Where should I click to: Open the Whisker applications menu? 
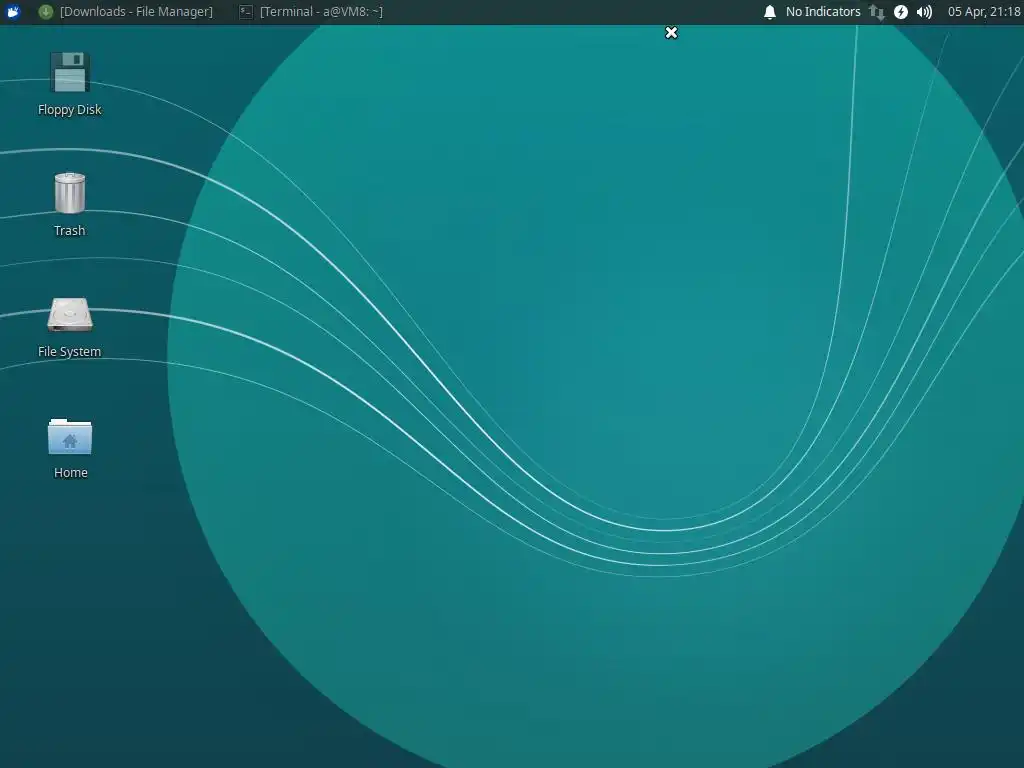point(12,12)
